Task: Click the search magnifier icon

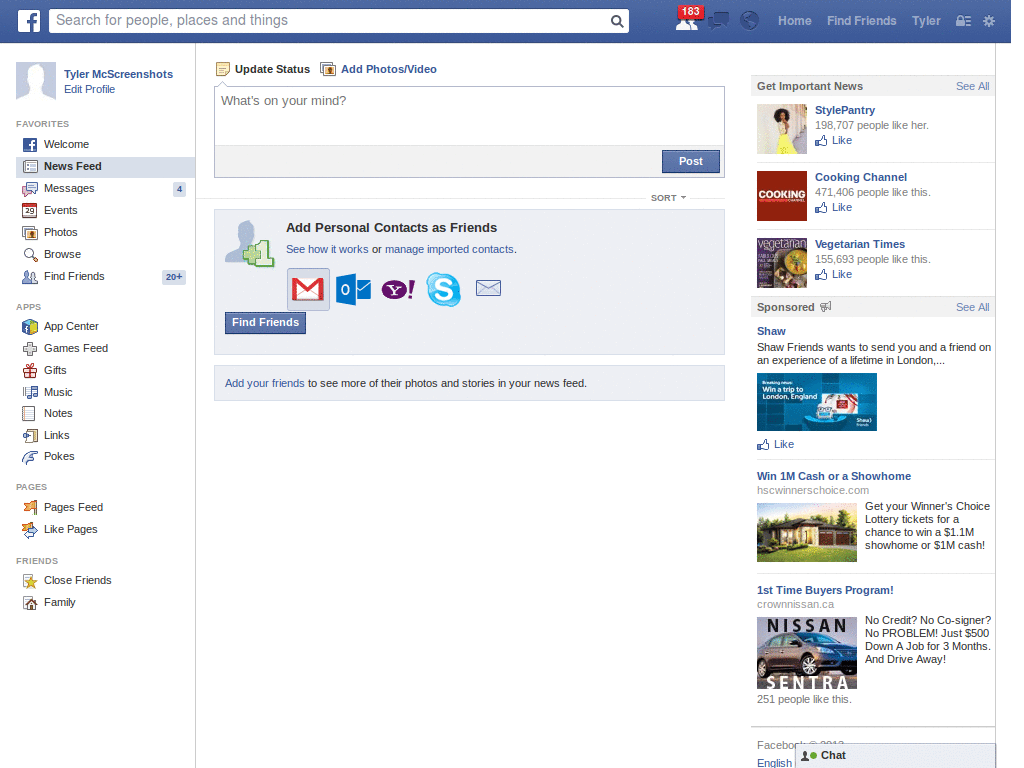Action: tap(616, 21)
